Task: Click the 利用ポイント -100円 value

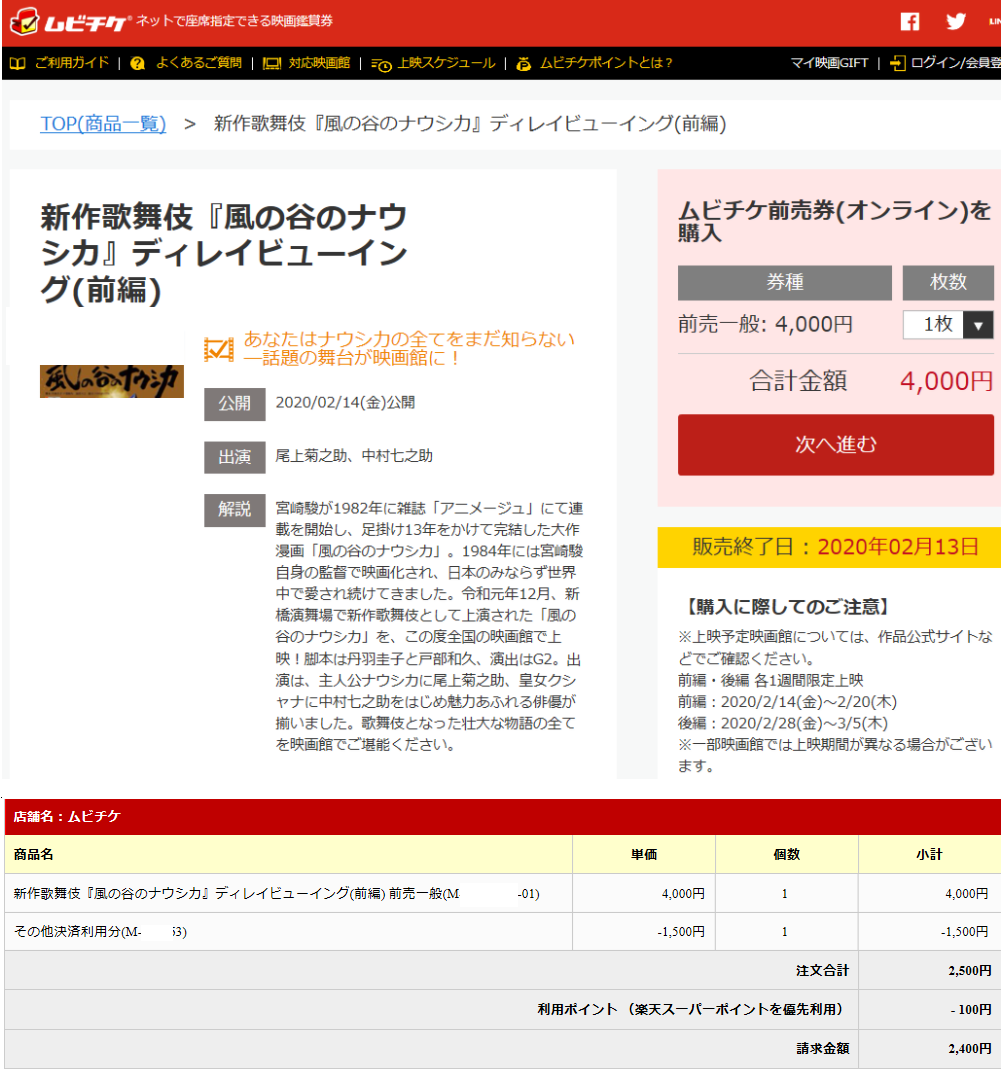Action: pos(971,1010)
